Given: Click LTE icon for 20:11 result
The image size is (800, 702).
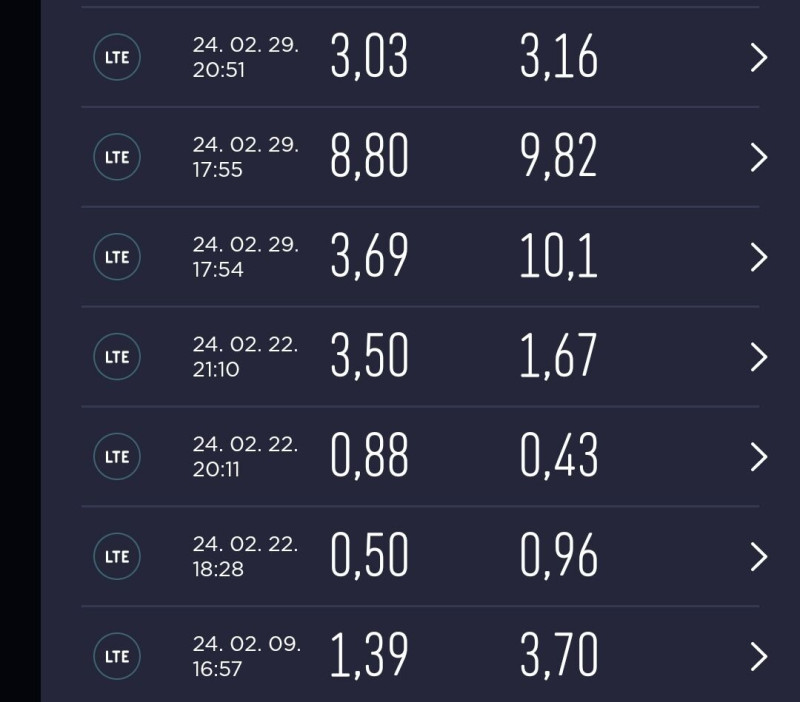Looking at the screenshot, I should click(x=117, y=456).
